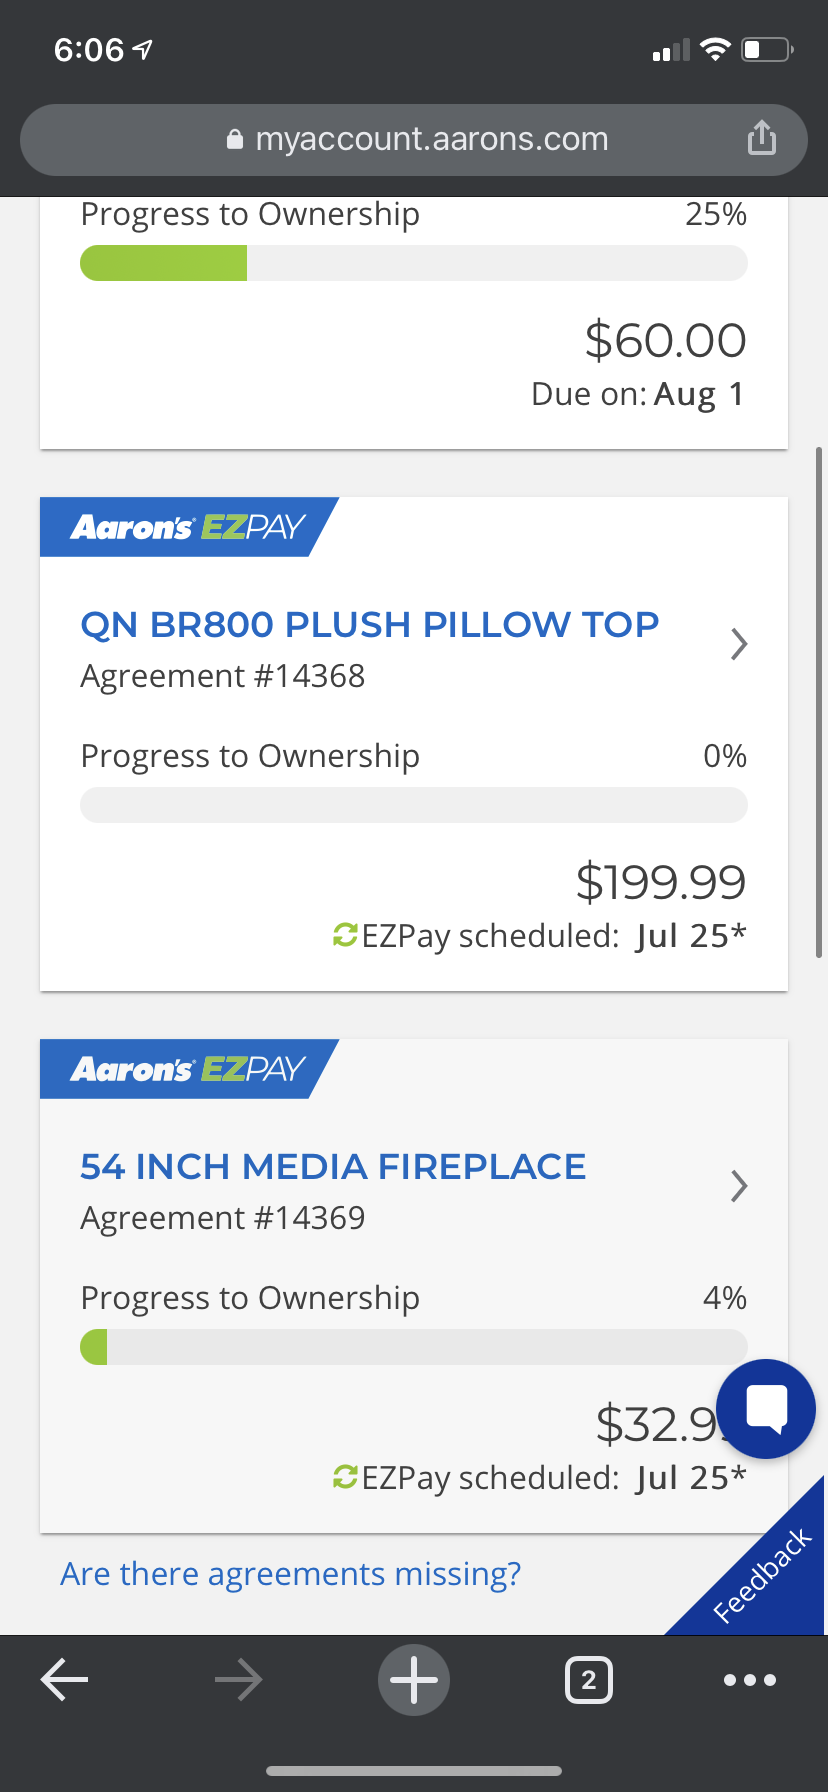Open a new tab with plus icon

pyautogui.click(x=414, y=1680)
